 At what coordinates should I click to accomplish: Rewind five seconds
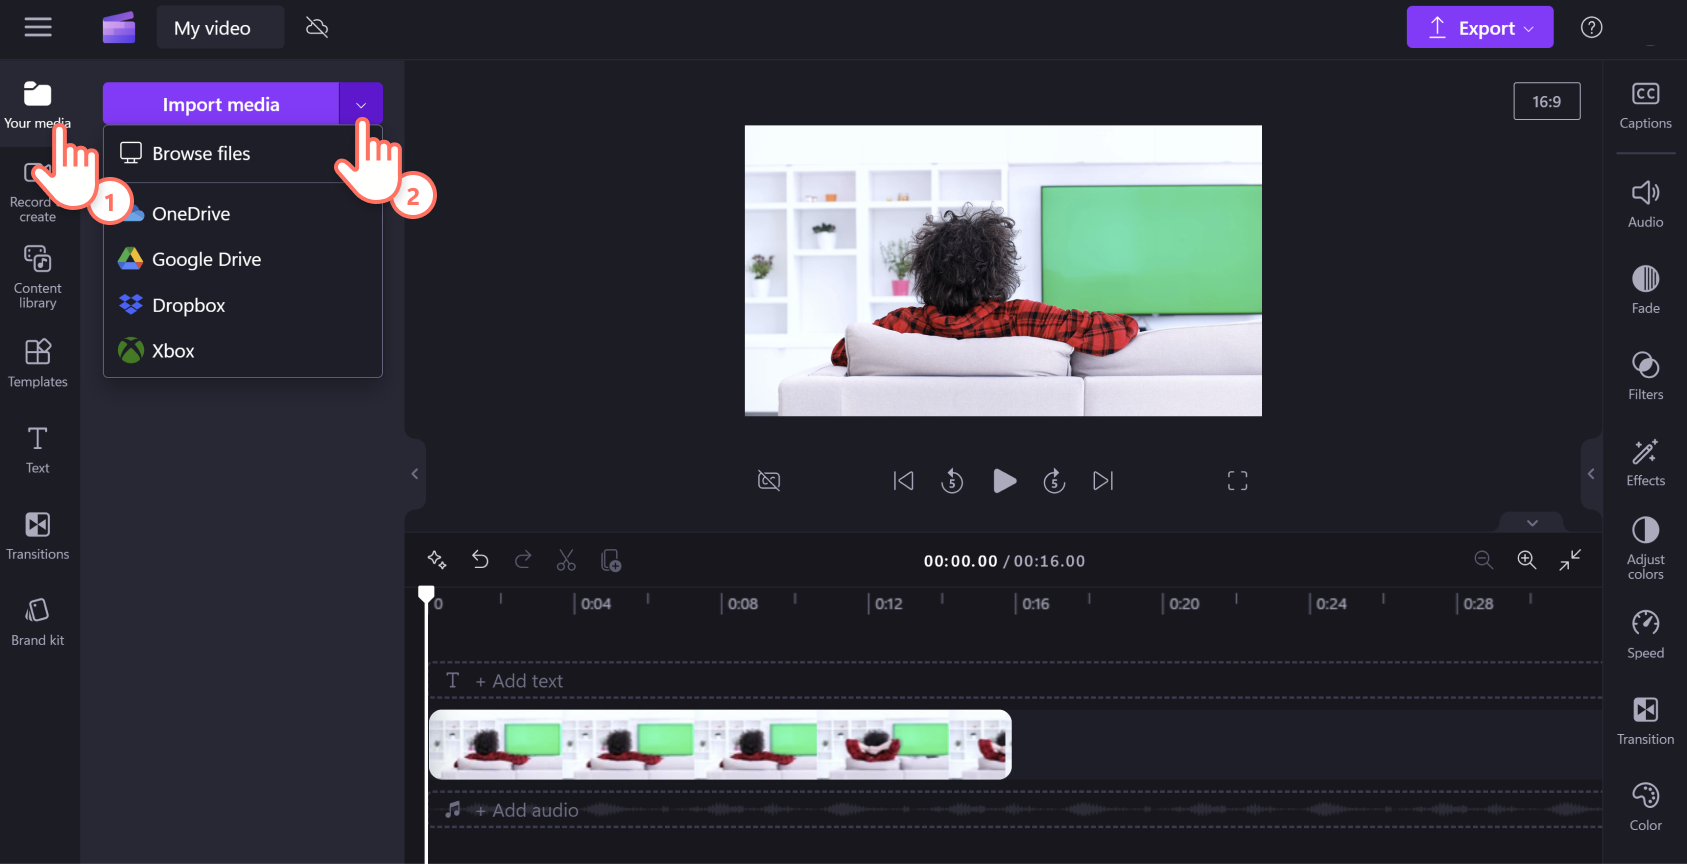coord(952,481)
